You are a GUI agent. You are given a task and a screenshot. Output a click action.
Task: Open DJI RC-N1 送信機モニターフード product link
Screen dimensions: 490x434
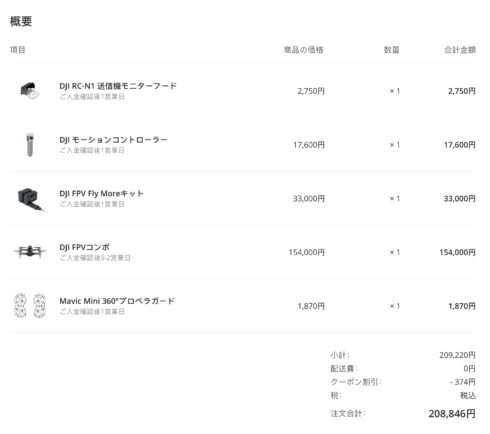coord(118,86)
